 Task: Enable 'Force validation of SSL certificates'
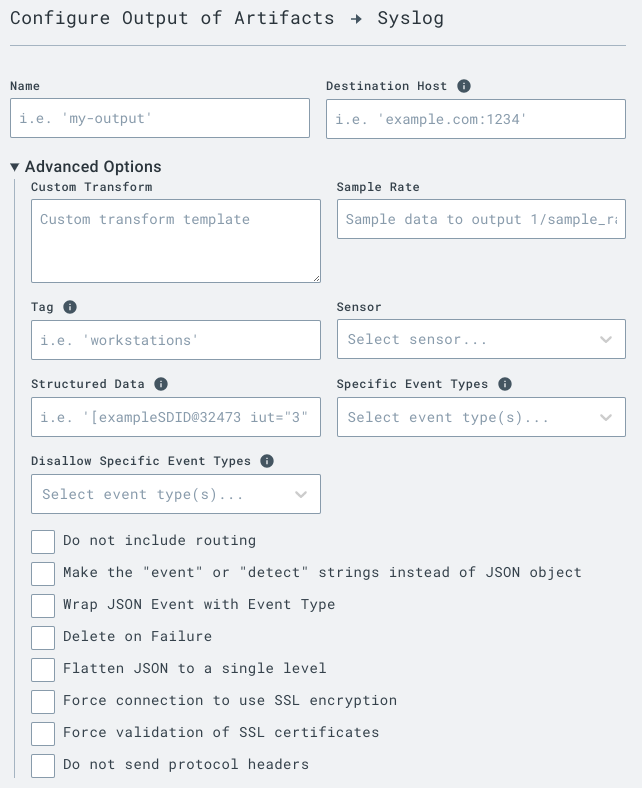pos(43,733)
